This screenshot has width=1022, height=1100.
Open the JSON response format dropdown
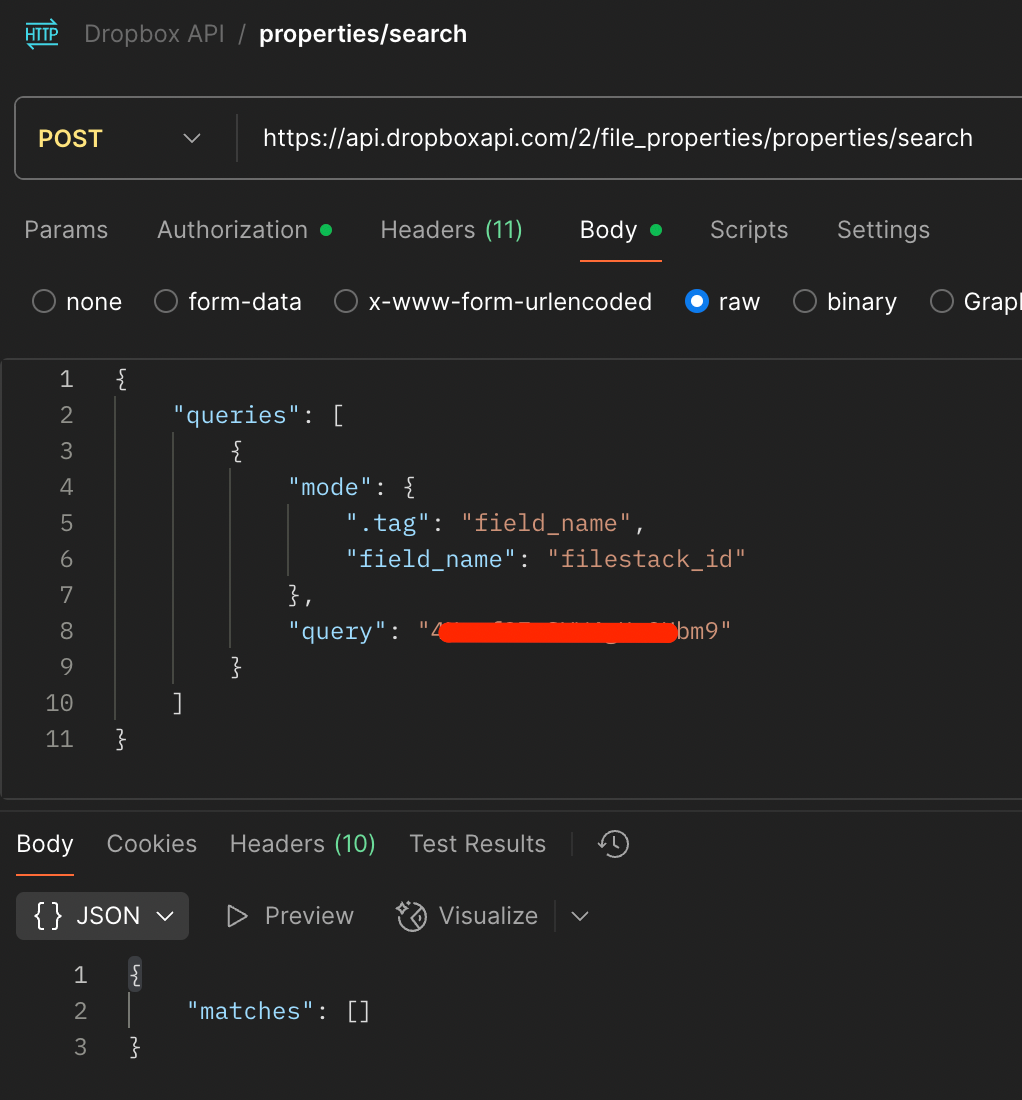pos(103,916)
